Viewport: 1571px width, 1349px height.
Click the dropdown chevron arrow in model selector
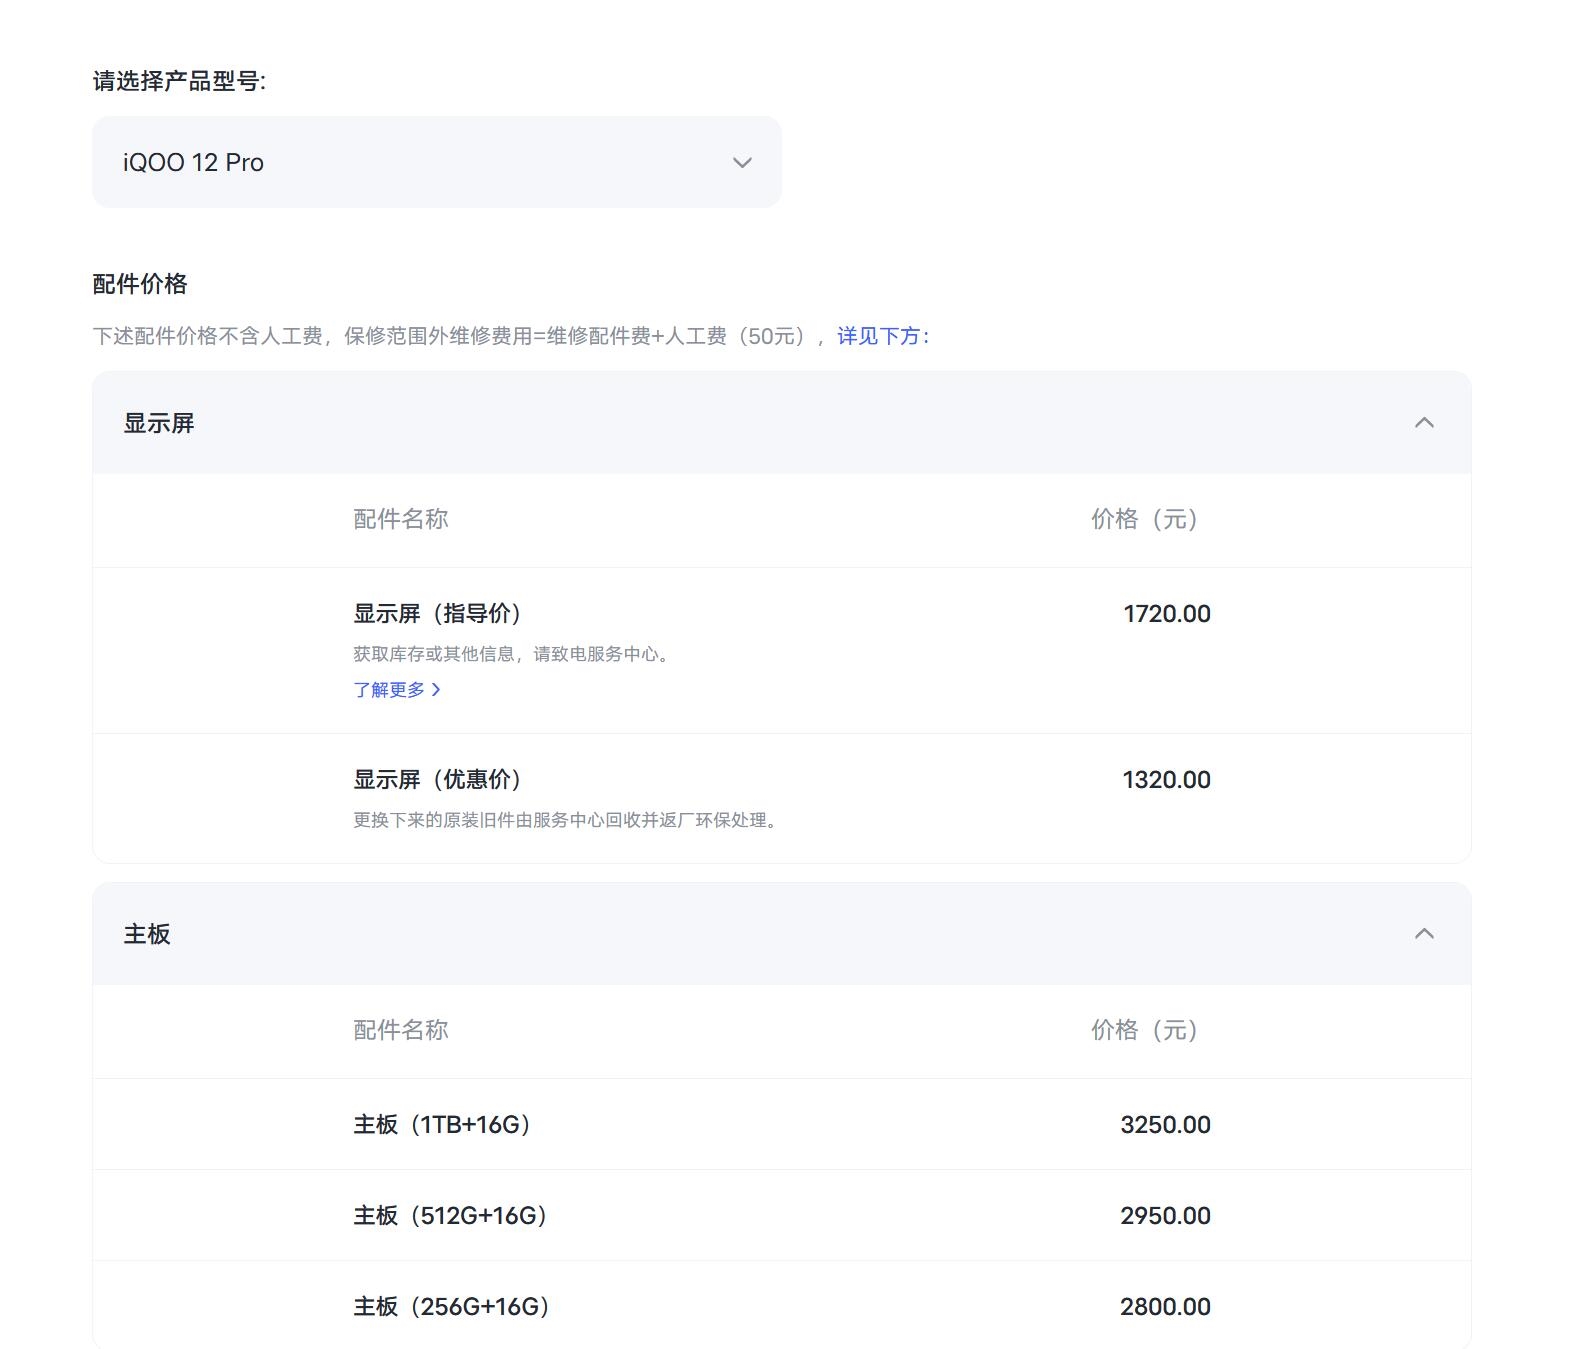(742, 163)
